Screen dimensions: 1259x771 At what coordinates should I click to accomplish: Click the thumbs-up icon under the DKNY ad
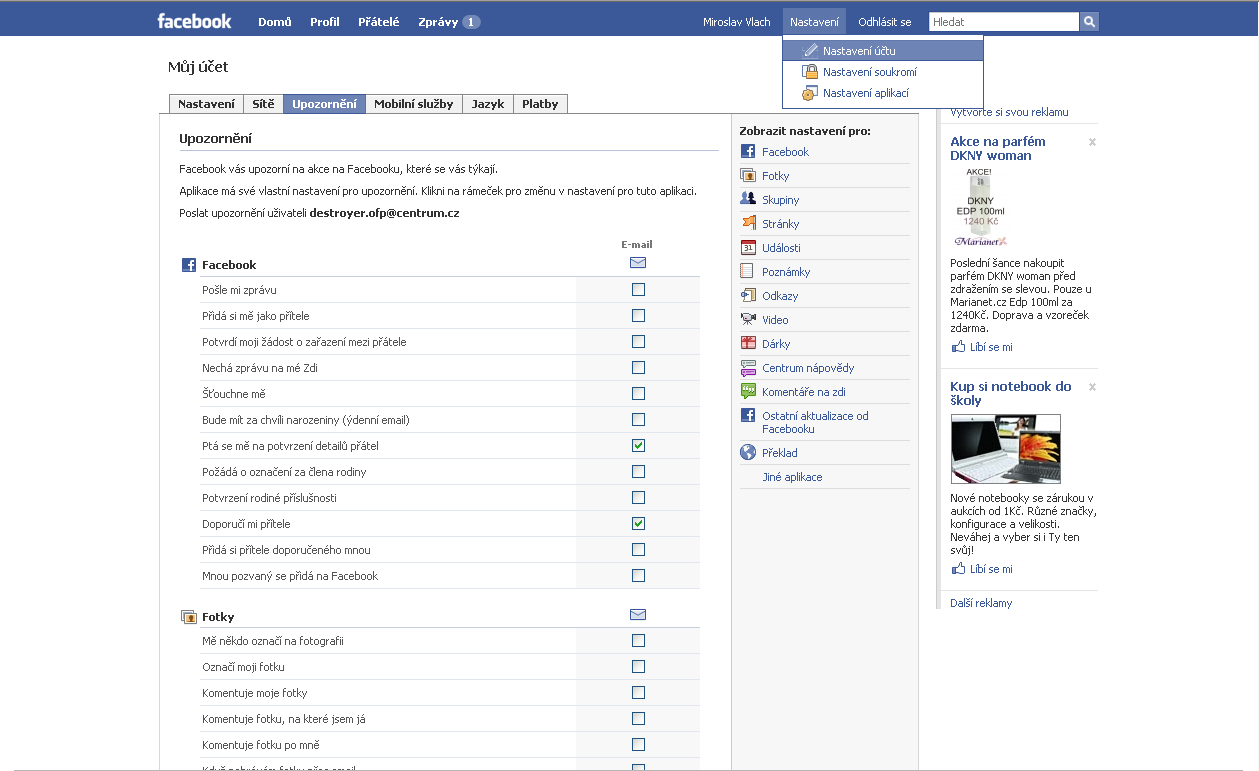(x=959, y=347)
